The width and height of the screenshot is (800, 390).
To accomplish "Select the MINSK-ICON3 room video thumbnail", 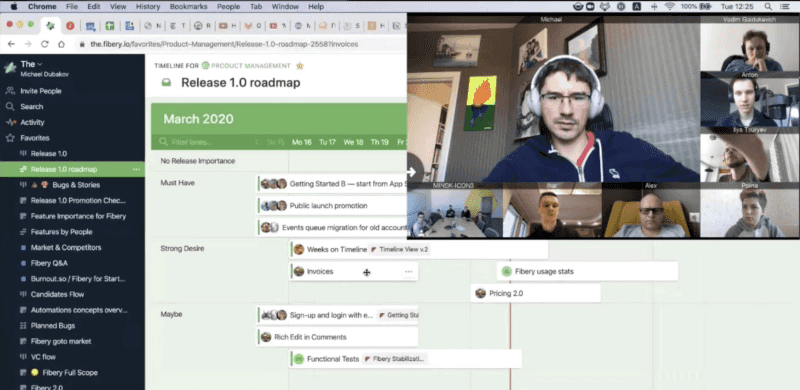I will [455, 210].
